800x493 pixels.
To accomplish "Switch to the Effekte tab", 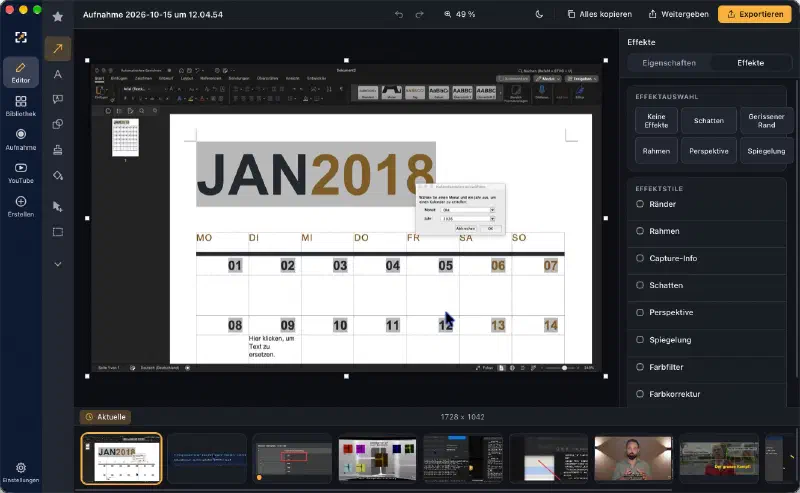I will [751, 63].
